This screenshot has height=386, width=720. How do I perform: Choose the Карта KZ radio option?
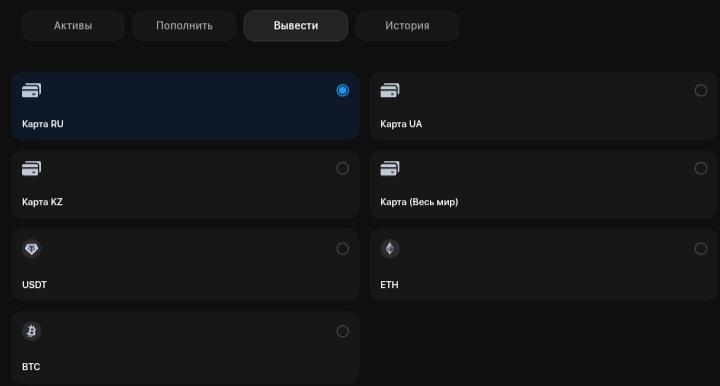pyautogui.click(x=343, y=168)
